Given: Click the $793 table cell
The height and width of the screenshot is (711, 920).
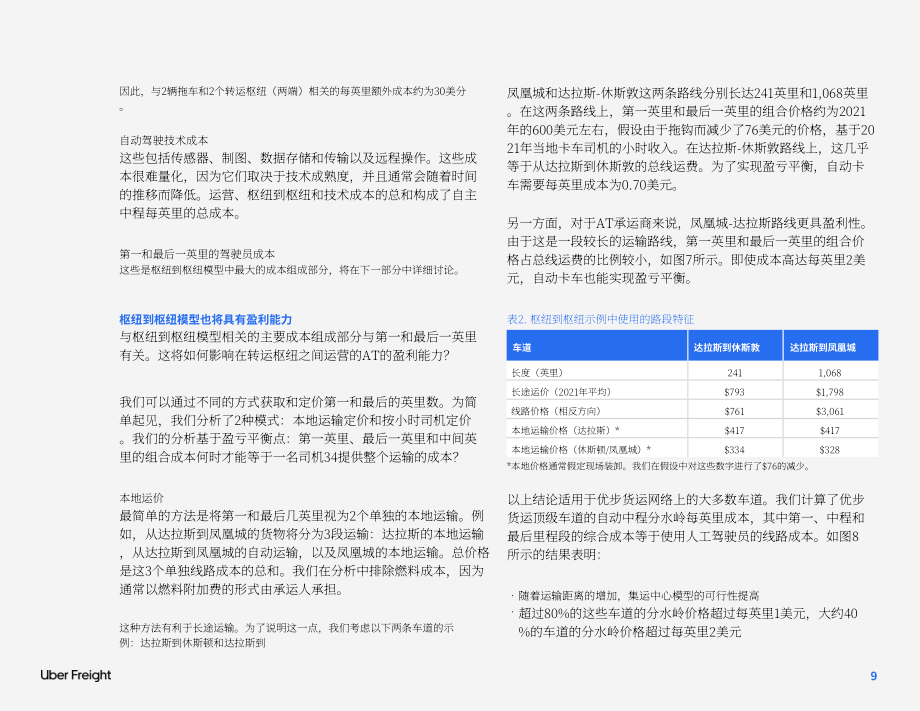Looking at the screenshot, I should [x=735, y=392].
